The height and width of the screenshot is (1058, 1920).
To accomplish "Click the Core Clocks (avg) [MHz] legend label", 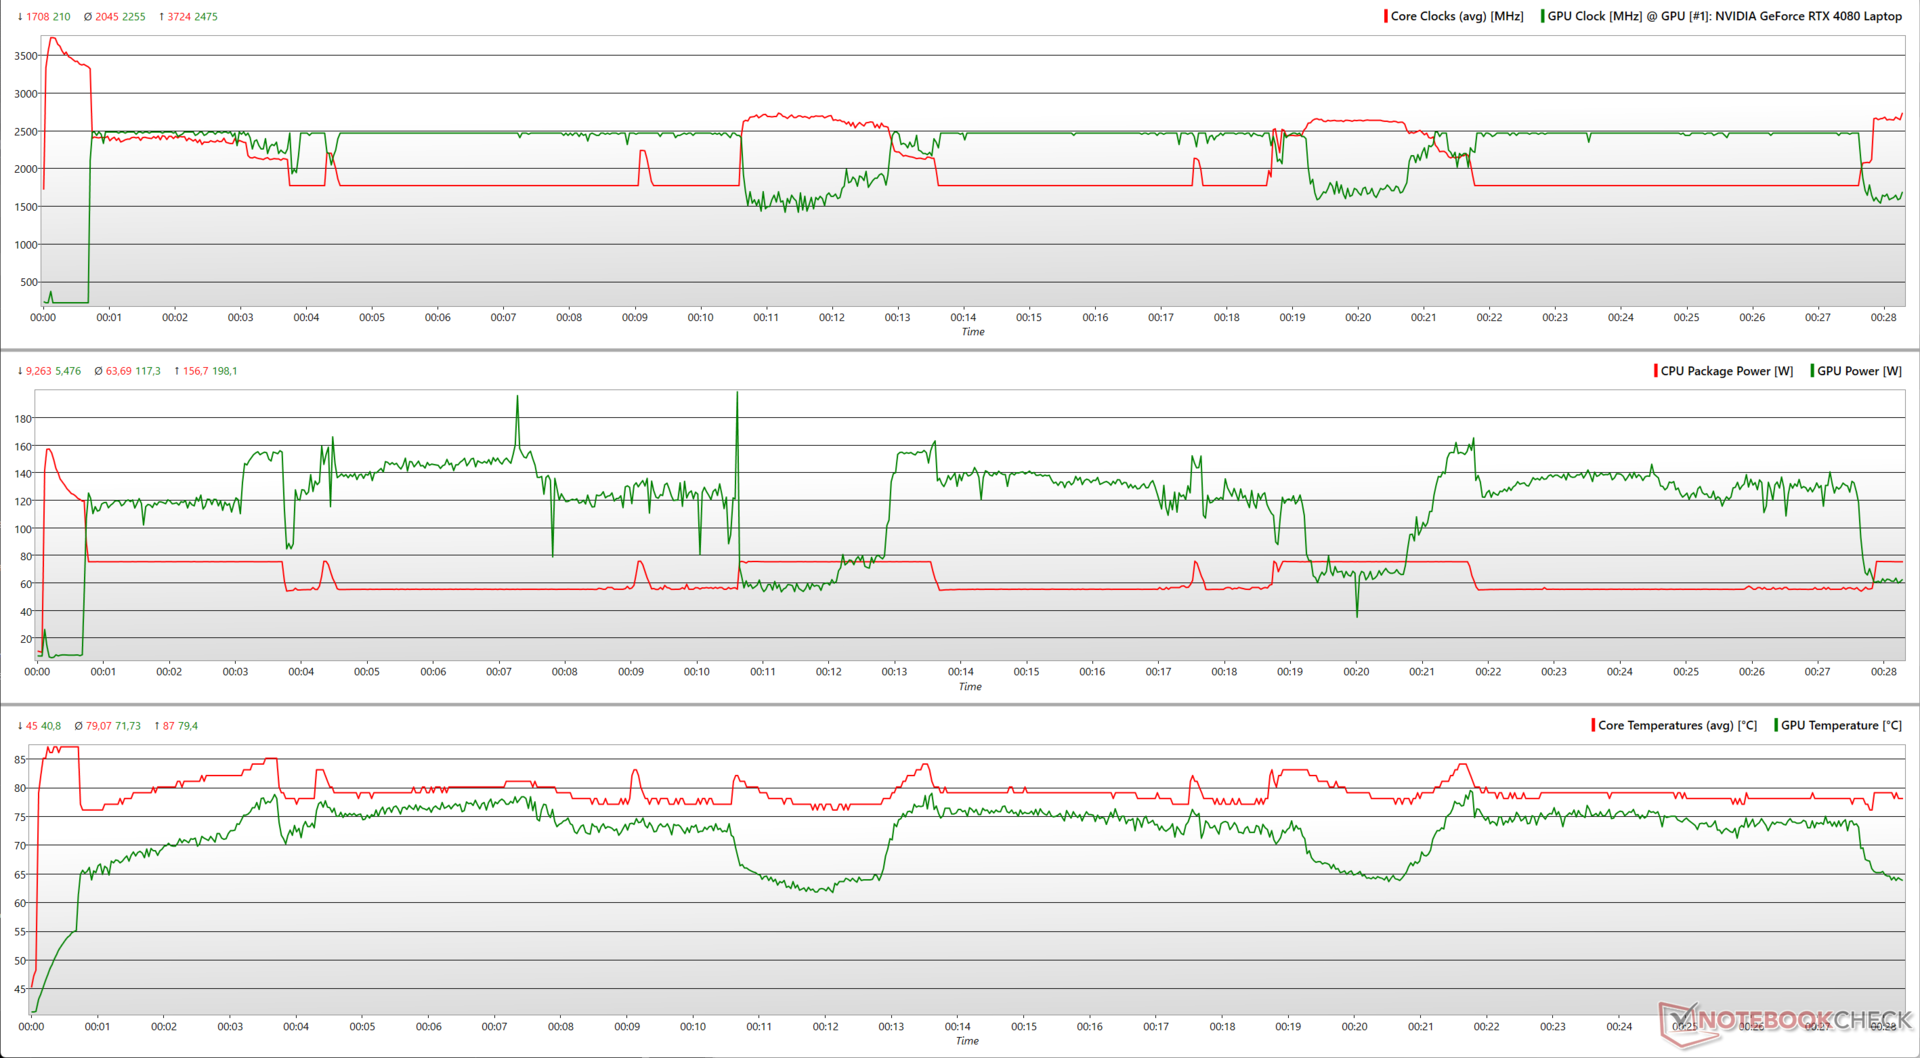I will 1457,16.
